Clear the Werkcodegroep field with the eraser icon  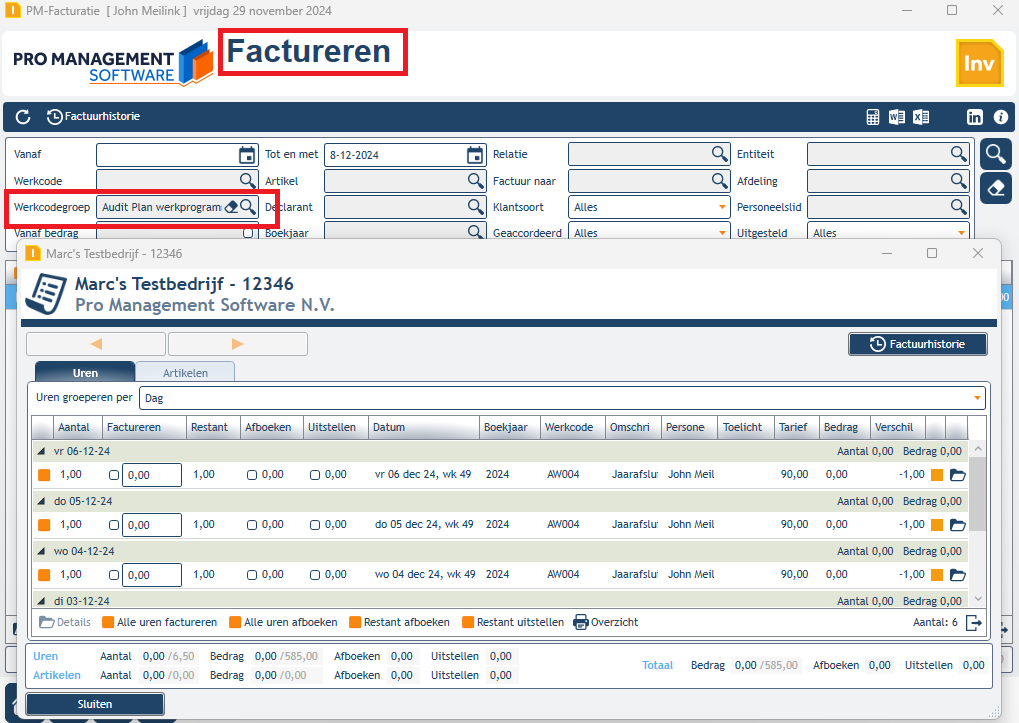[231, 207]
